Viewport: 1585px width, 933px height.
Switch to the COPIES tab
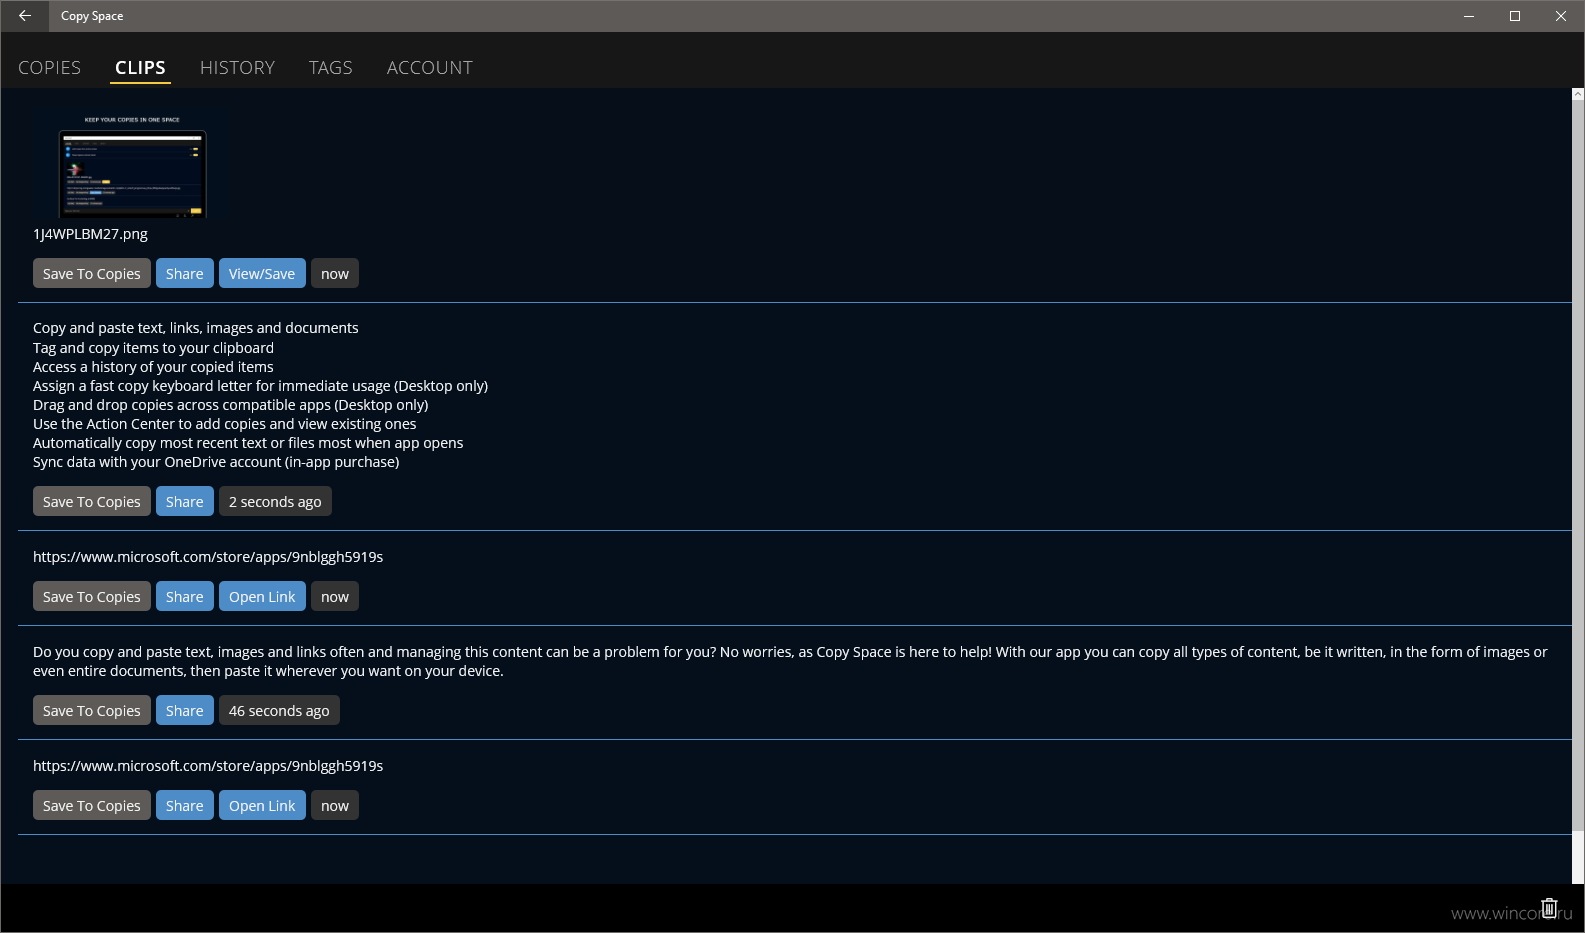tap(49, 68)
